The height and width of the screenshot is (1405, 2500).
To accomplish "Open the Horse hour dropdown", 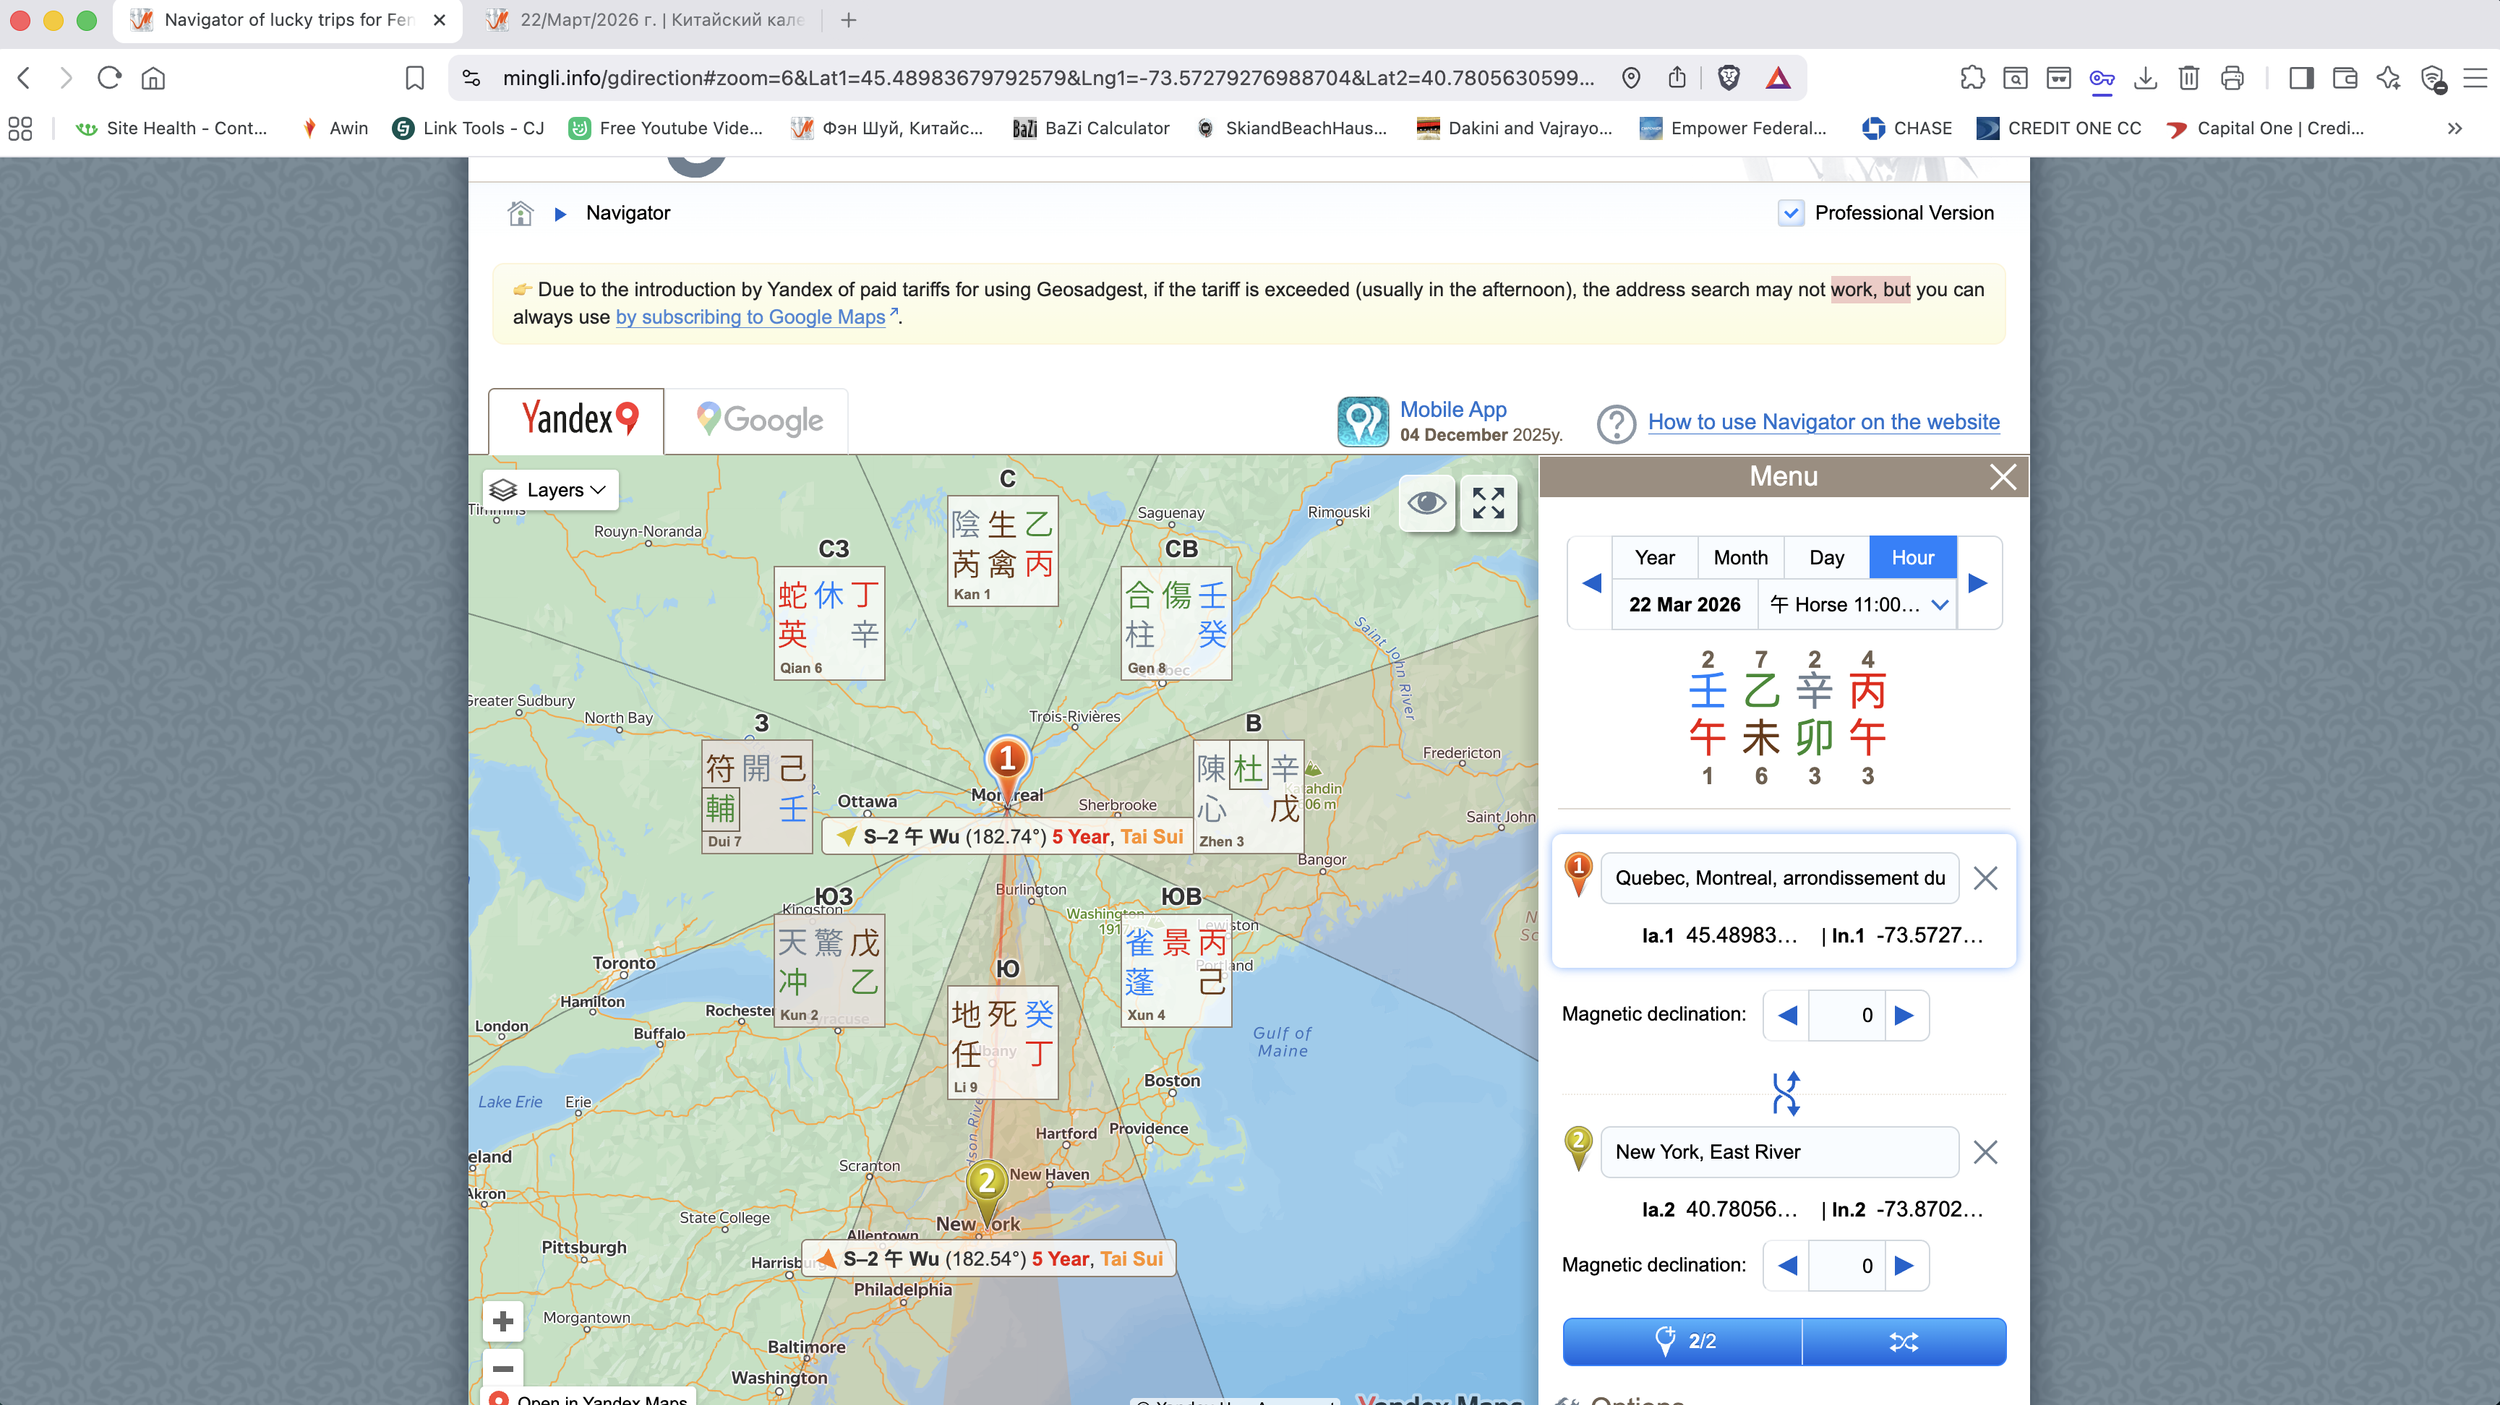I will click(1856, 605).
